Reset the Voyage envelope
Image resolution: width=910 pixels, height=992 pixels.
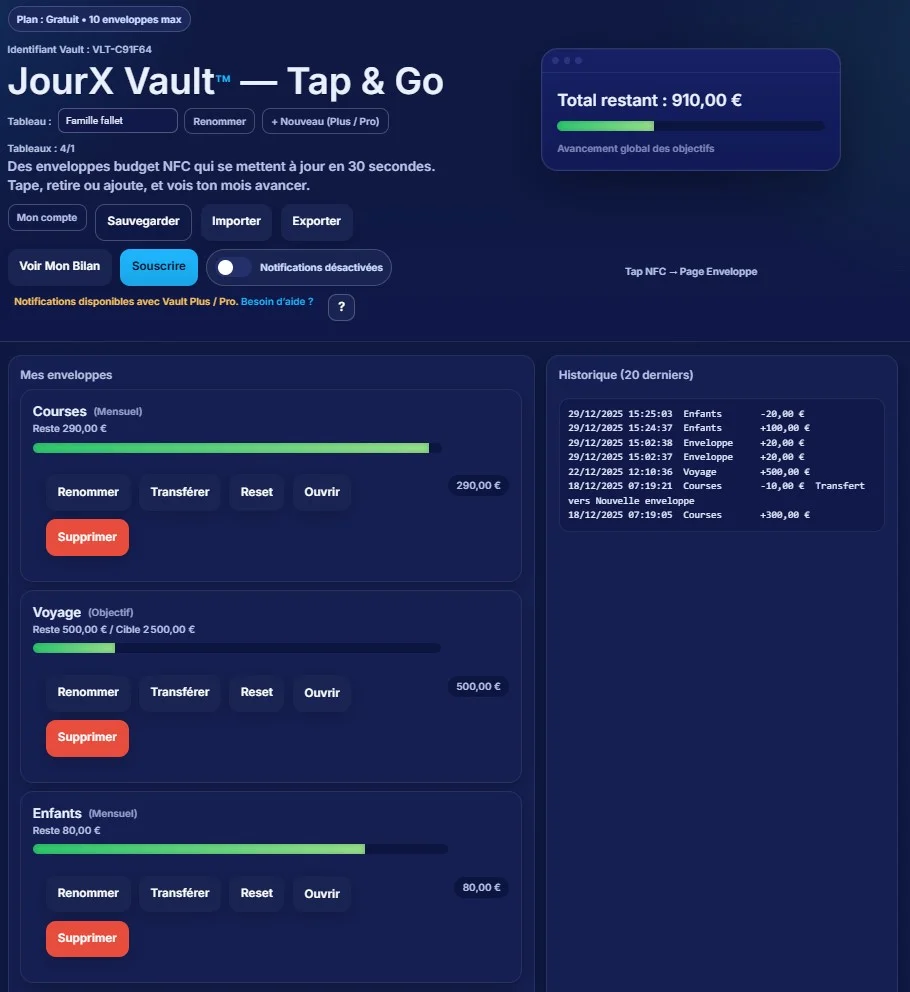[x=256, y=693]
